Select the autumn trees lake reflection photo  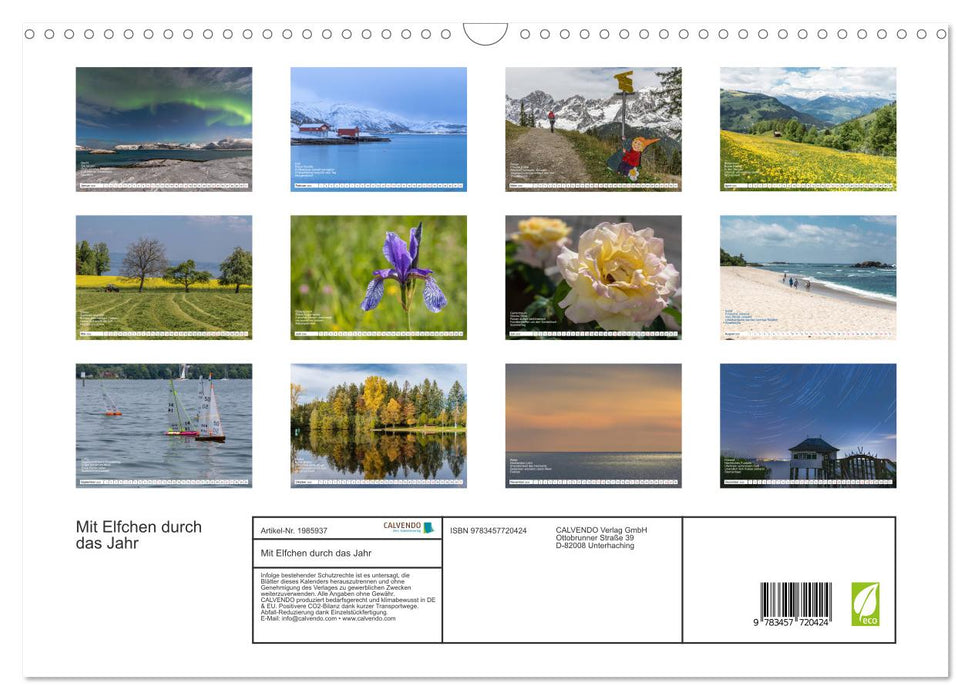[378, 425]
